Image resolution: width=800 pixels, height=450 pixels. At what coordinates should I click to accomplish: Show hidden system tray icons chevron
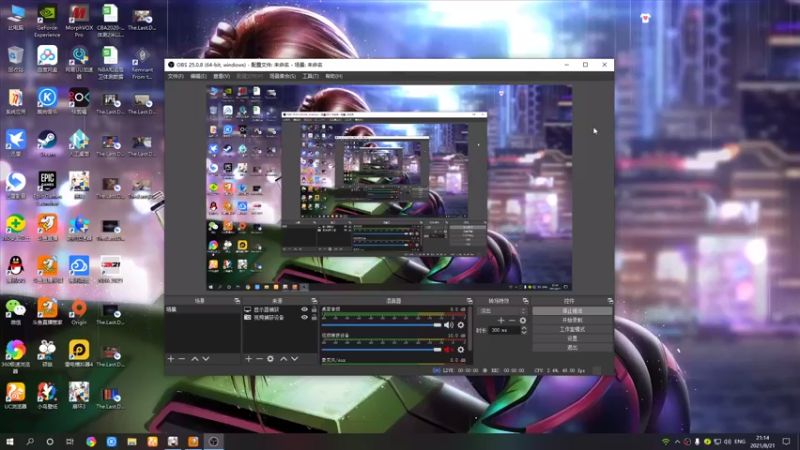tap(677, 442)
